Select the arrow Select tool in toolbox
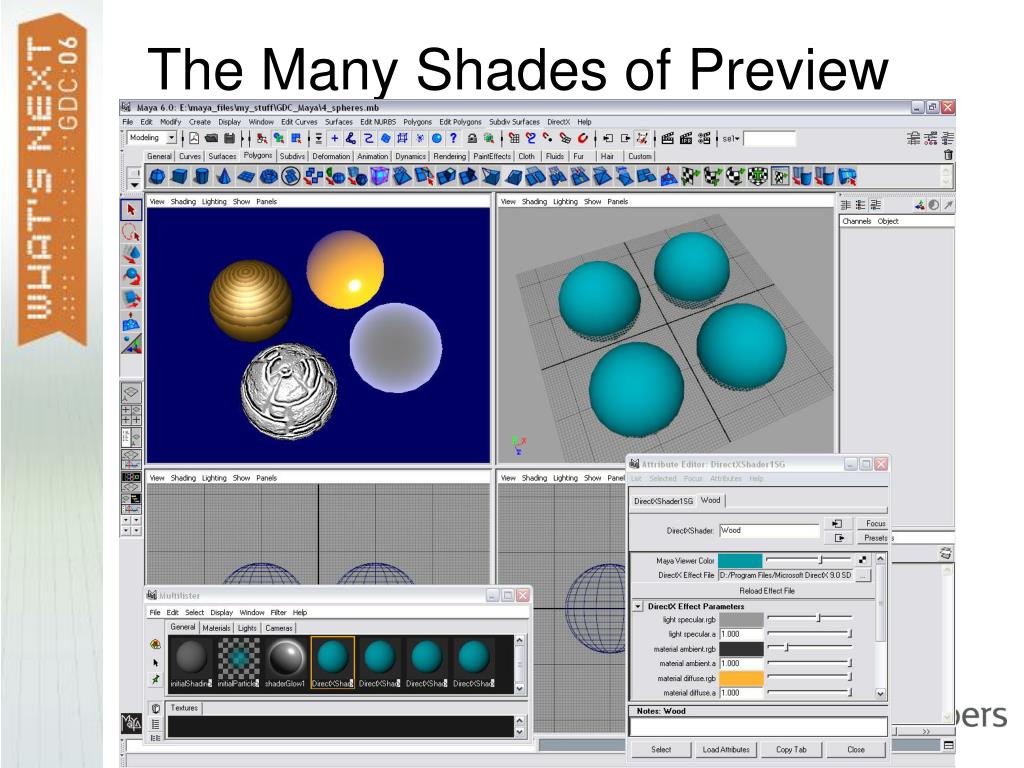This screenshot has width=1024, height=768. tap(131, 210)
